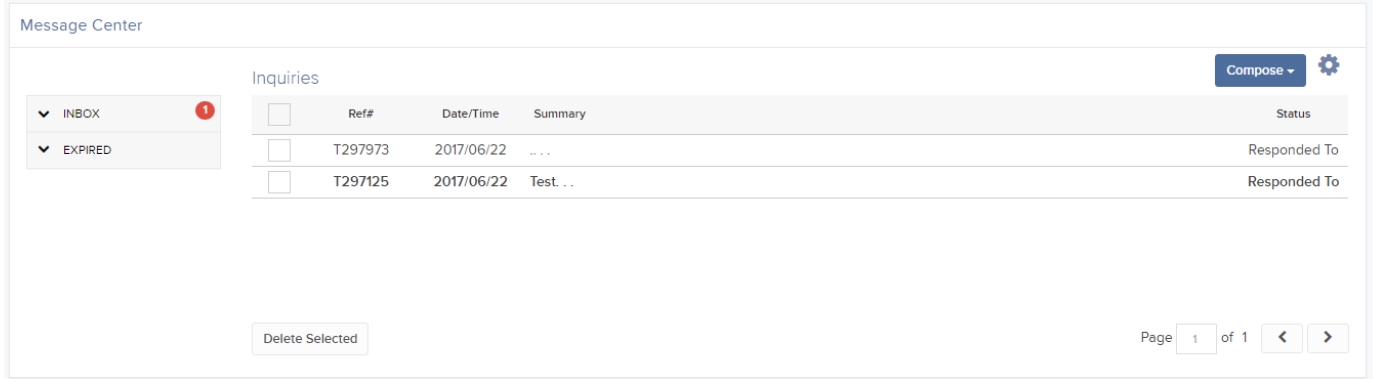The image size is (1373, 382).
Task: Open the settings gear icon
Action: coord(1328,65)
